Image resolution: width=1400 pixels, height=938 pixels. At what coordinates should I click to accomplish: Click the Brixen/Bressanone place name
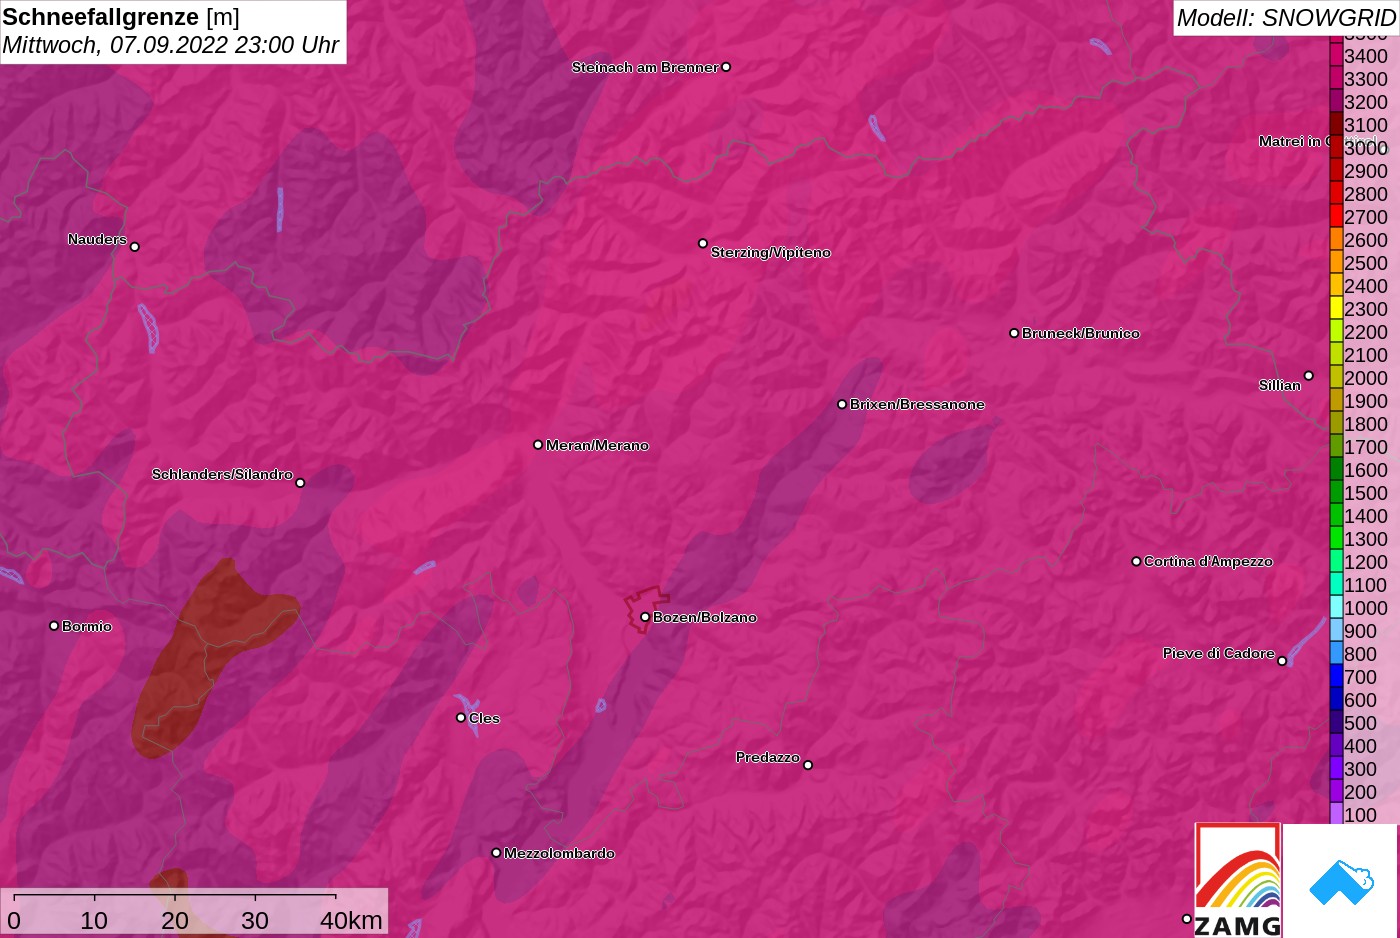(917, 404)
